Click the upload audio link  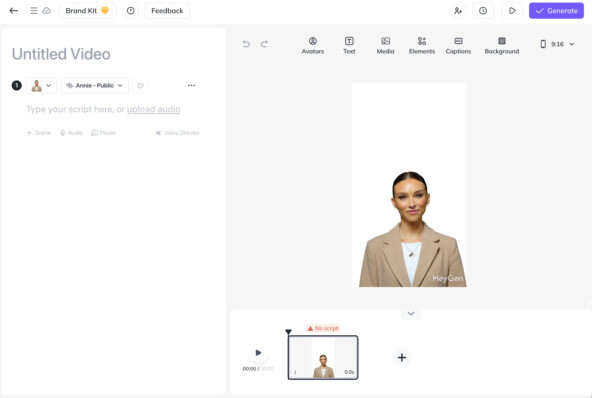point(153,110)
